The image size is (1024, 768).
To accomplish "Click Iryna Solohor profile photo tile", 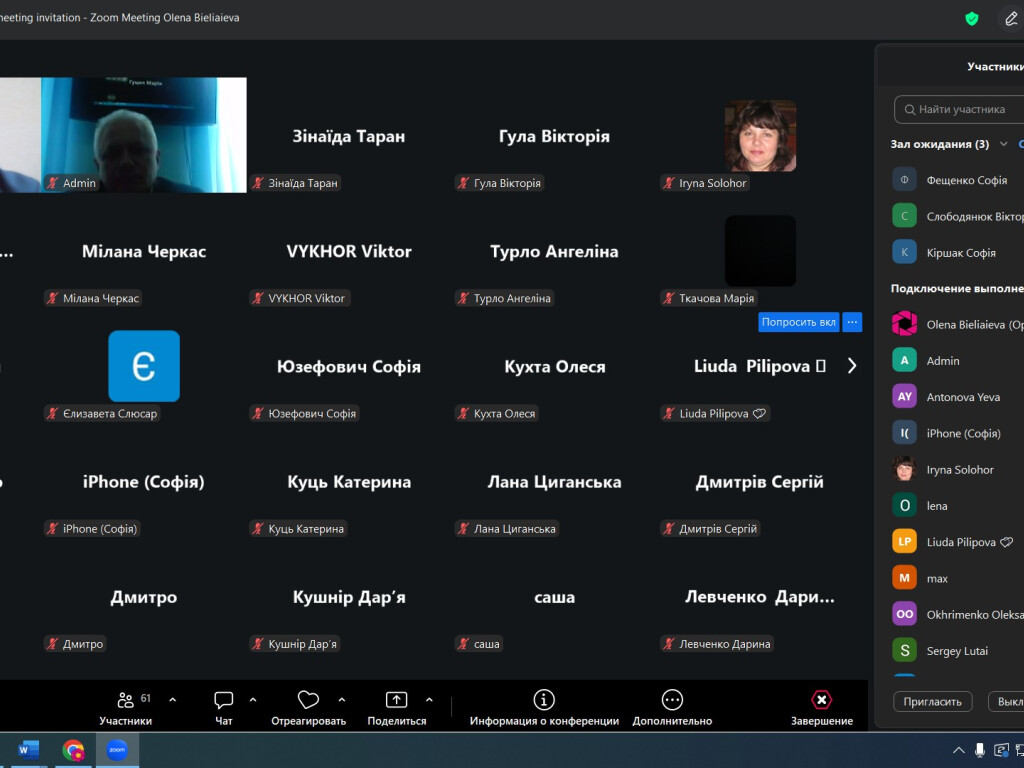I will (x=760, y=136).
